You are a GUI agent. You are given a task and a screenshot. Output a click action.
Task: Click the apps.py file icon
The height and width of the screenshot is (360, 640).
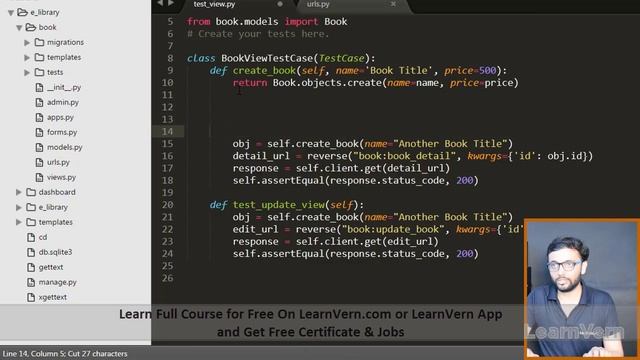coord(39,118)
